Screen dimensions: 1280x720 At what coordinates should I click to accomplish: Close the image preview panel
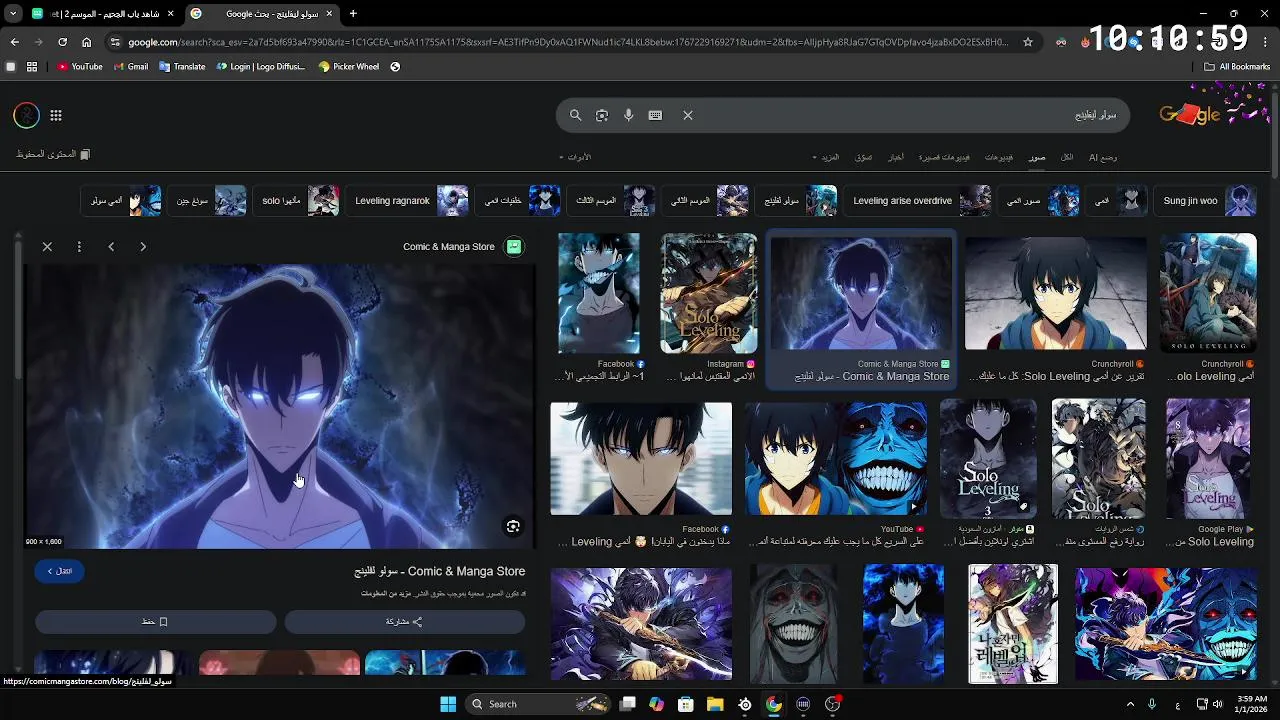(x=47, y=246)
